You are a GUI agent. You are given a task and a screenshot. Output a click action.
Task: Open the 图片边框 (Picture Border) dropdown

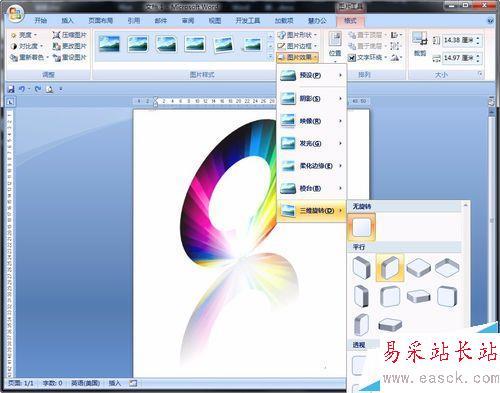(x=297, y=46)
